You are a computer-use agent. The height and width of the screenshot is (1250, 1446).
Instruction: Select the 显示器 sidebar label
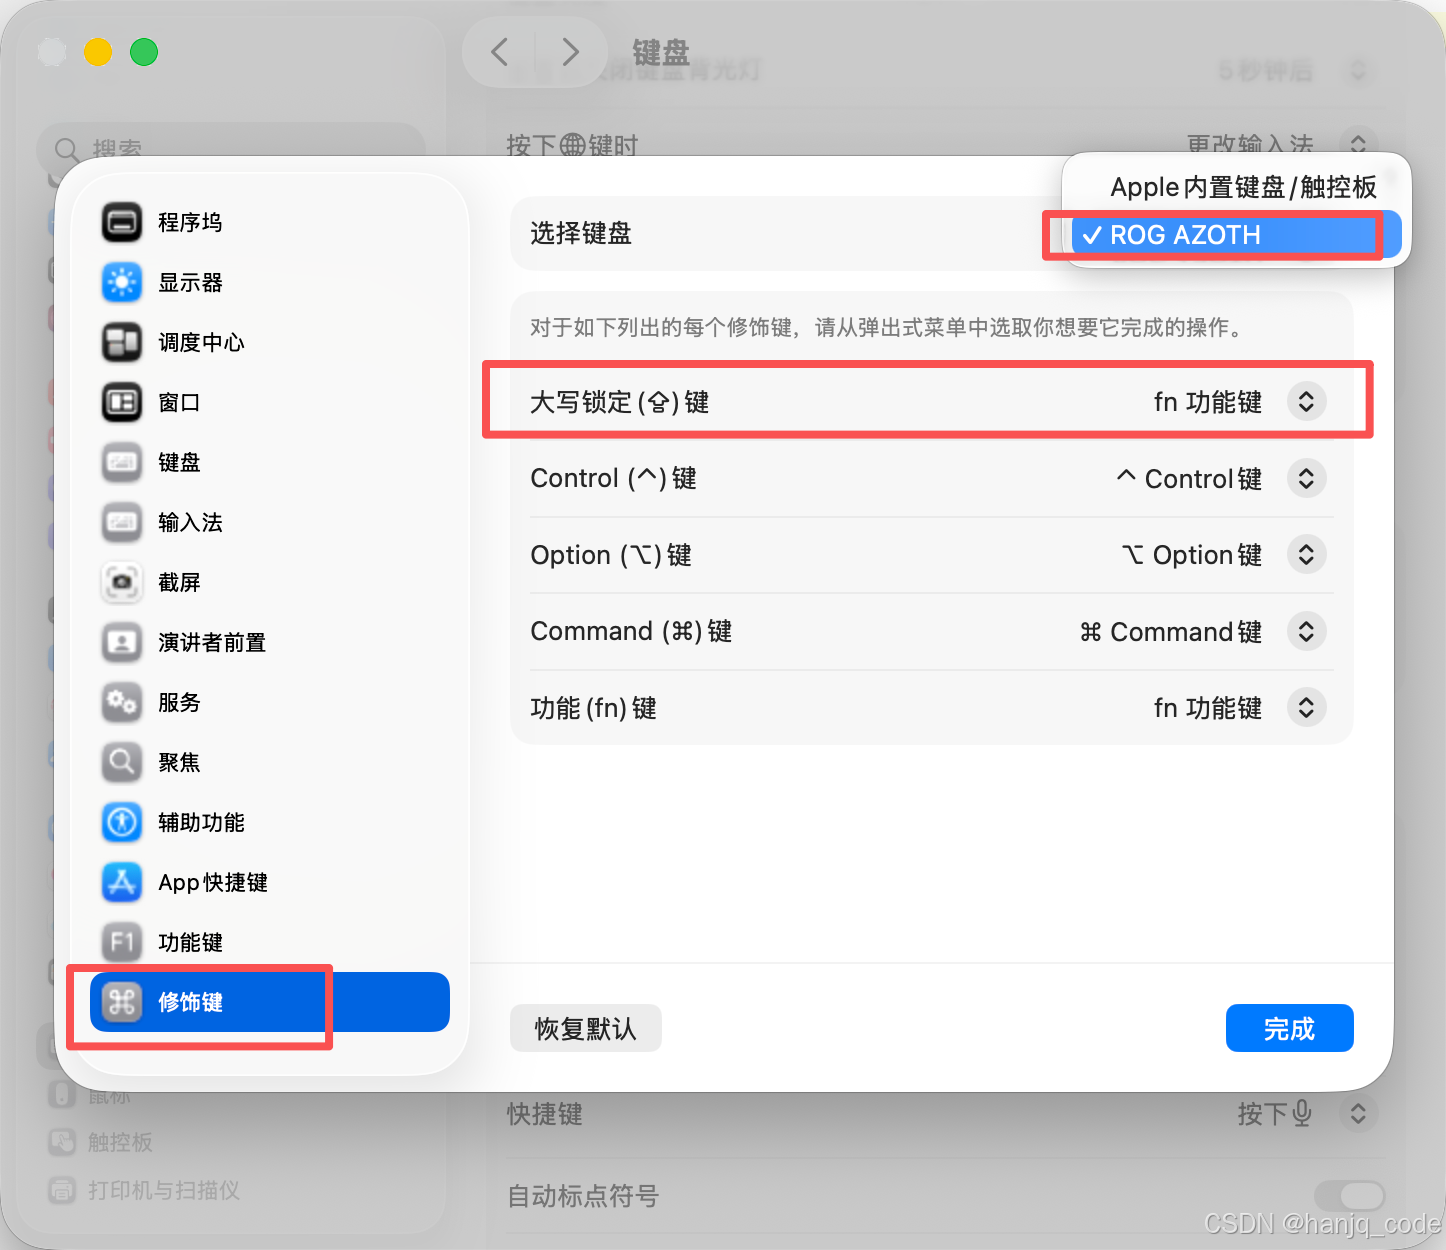pyautogui.click(x=190, y=282)
